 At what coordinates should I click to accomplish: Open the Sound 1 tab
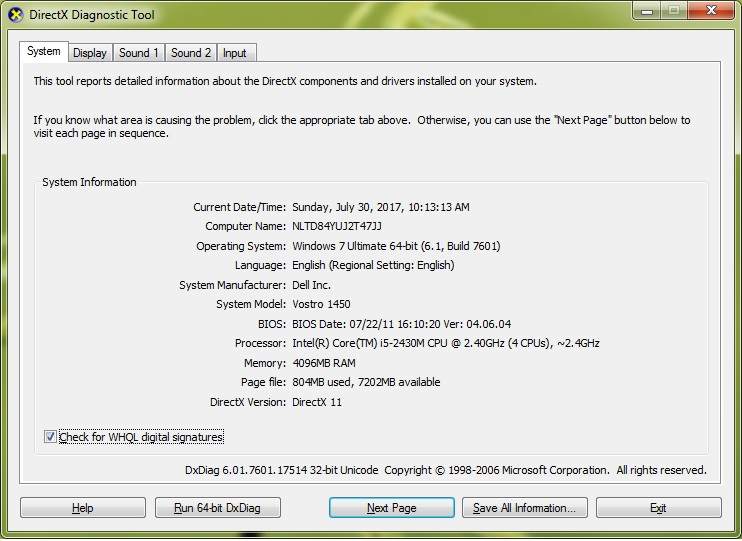point(139,53)
